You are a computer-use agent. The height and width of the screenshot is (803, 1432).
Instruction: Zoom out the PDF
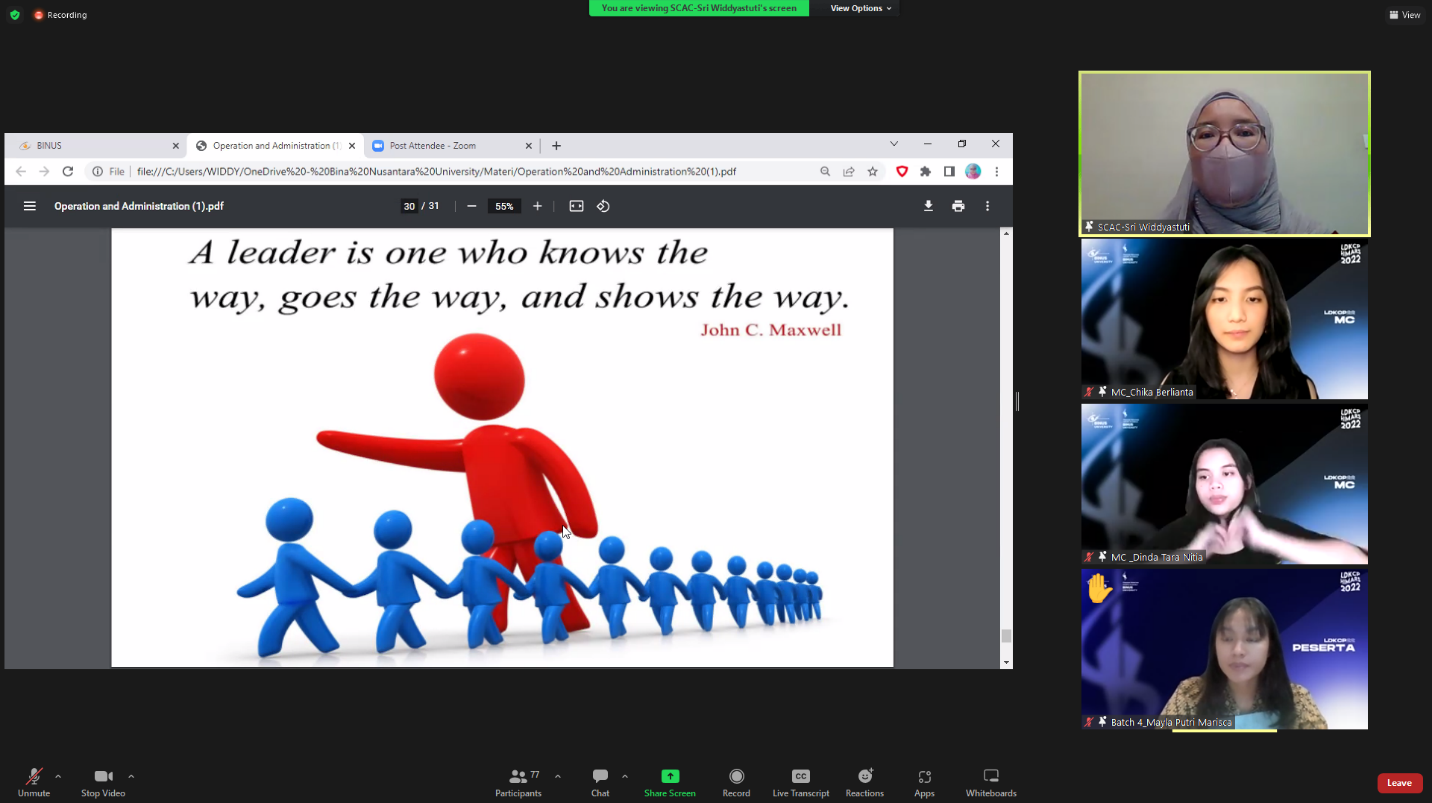click(x=472, y=206)
